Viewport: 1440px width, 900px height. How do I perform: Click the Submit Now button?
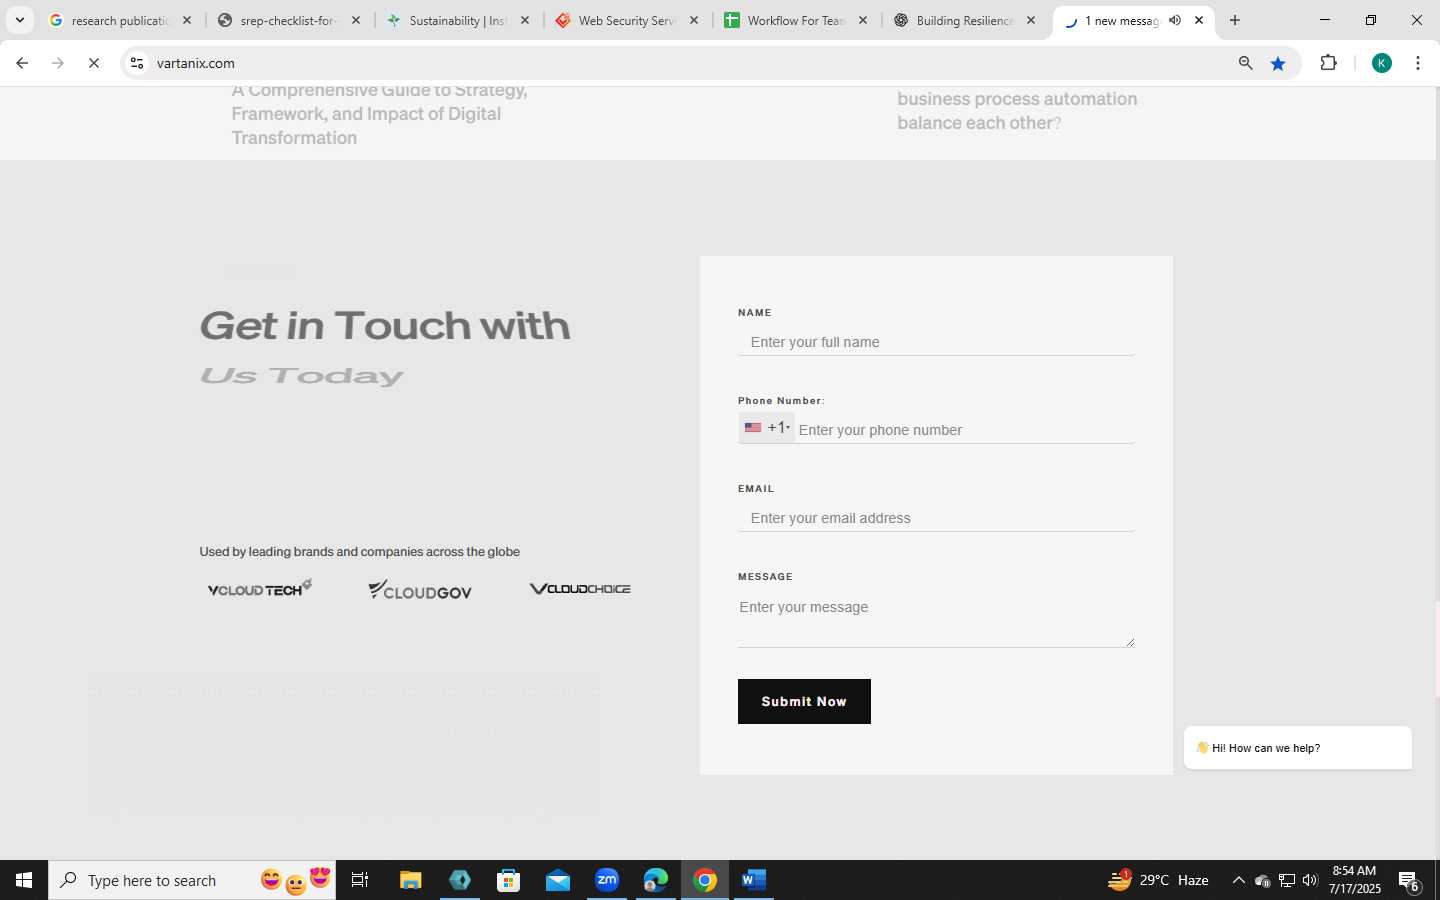[x=804, y=701]
